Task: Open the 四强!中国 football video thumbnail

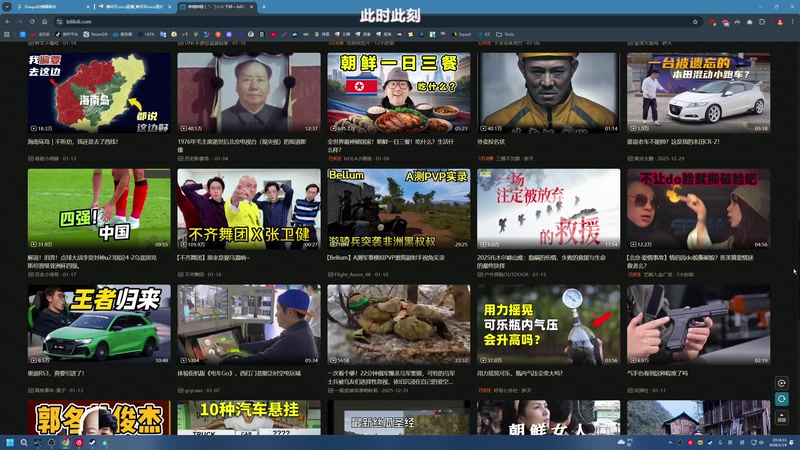Action: [x=99, y=209]
